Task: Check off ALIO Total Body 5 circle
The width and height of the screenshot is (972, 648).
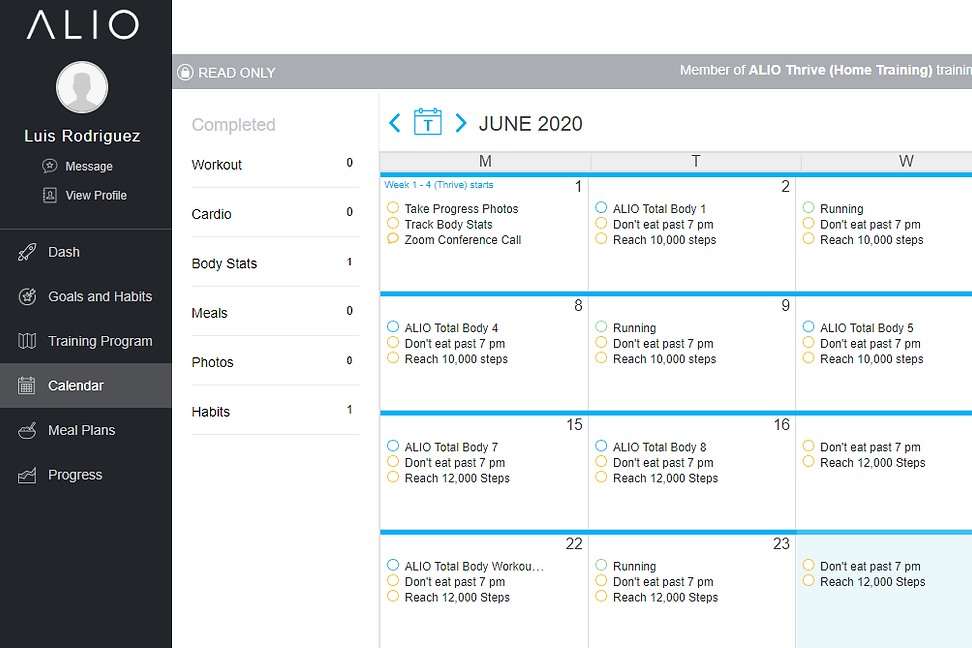Action: [808, 326]
